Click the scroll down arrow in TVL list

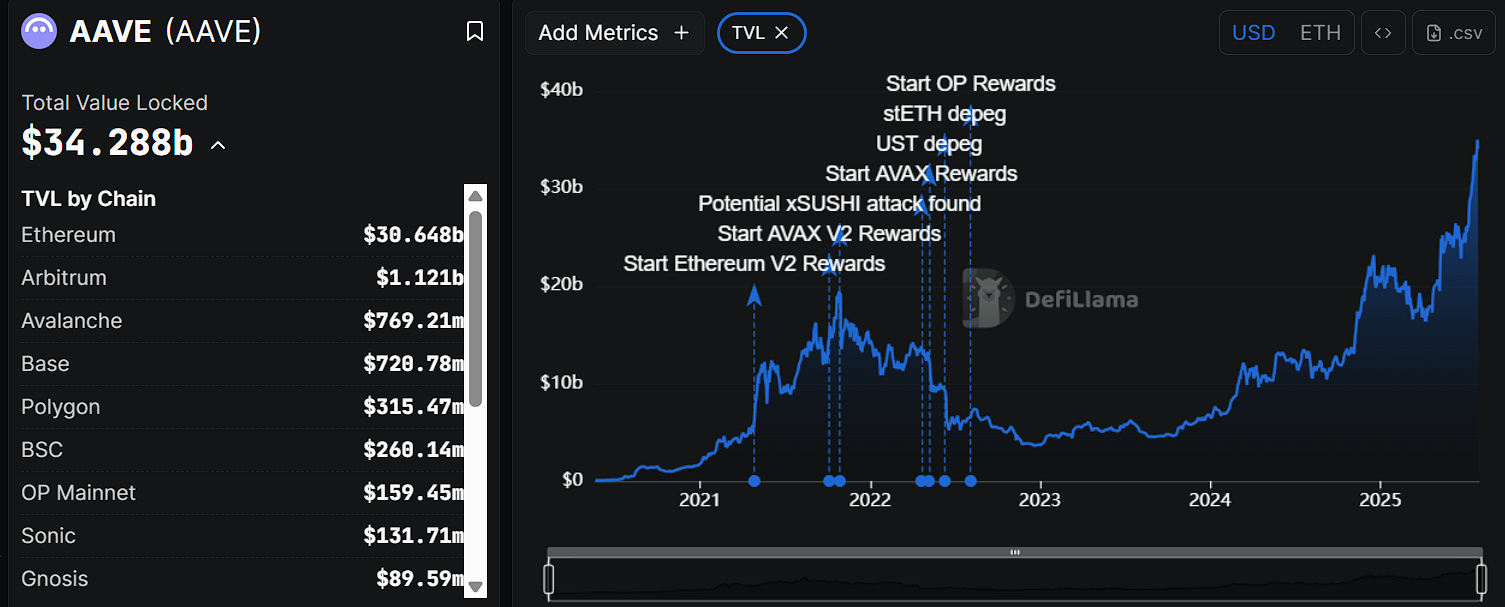pos(476,587)
